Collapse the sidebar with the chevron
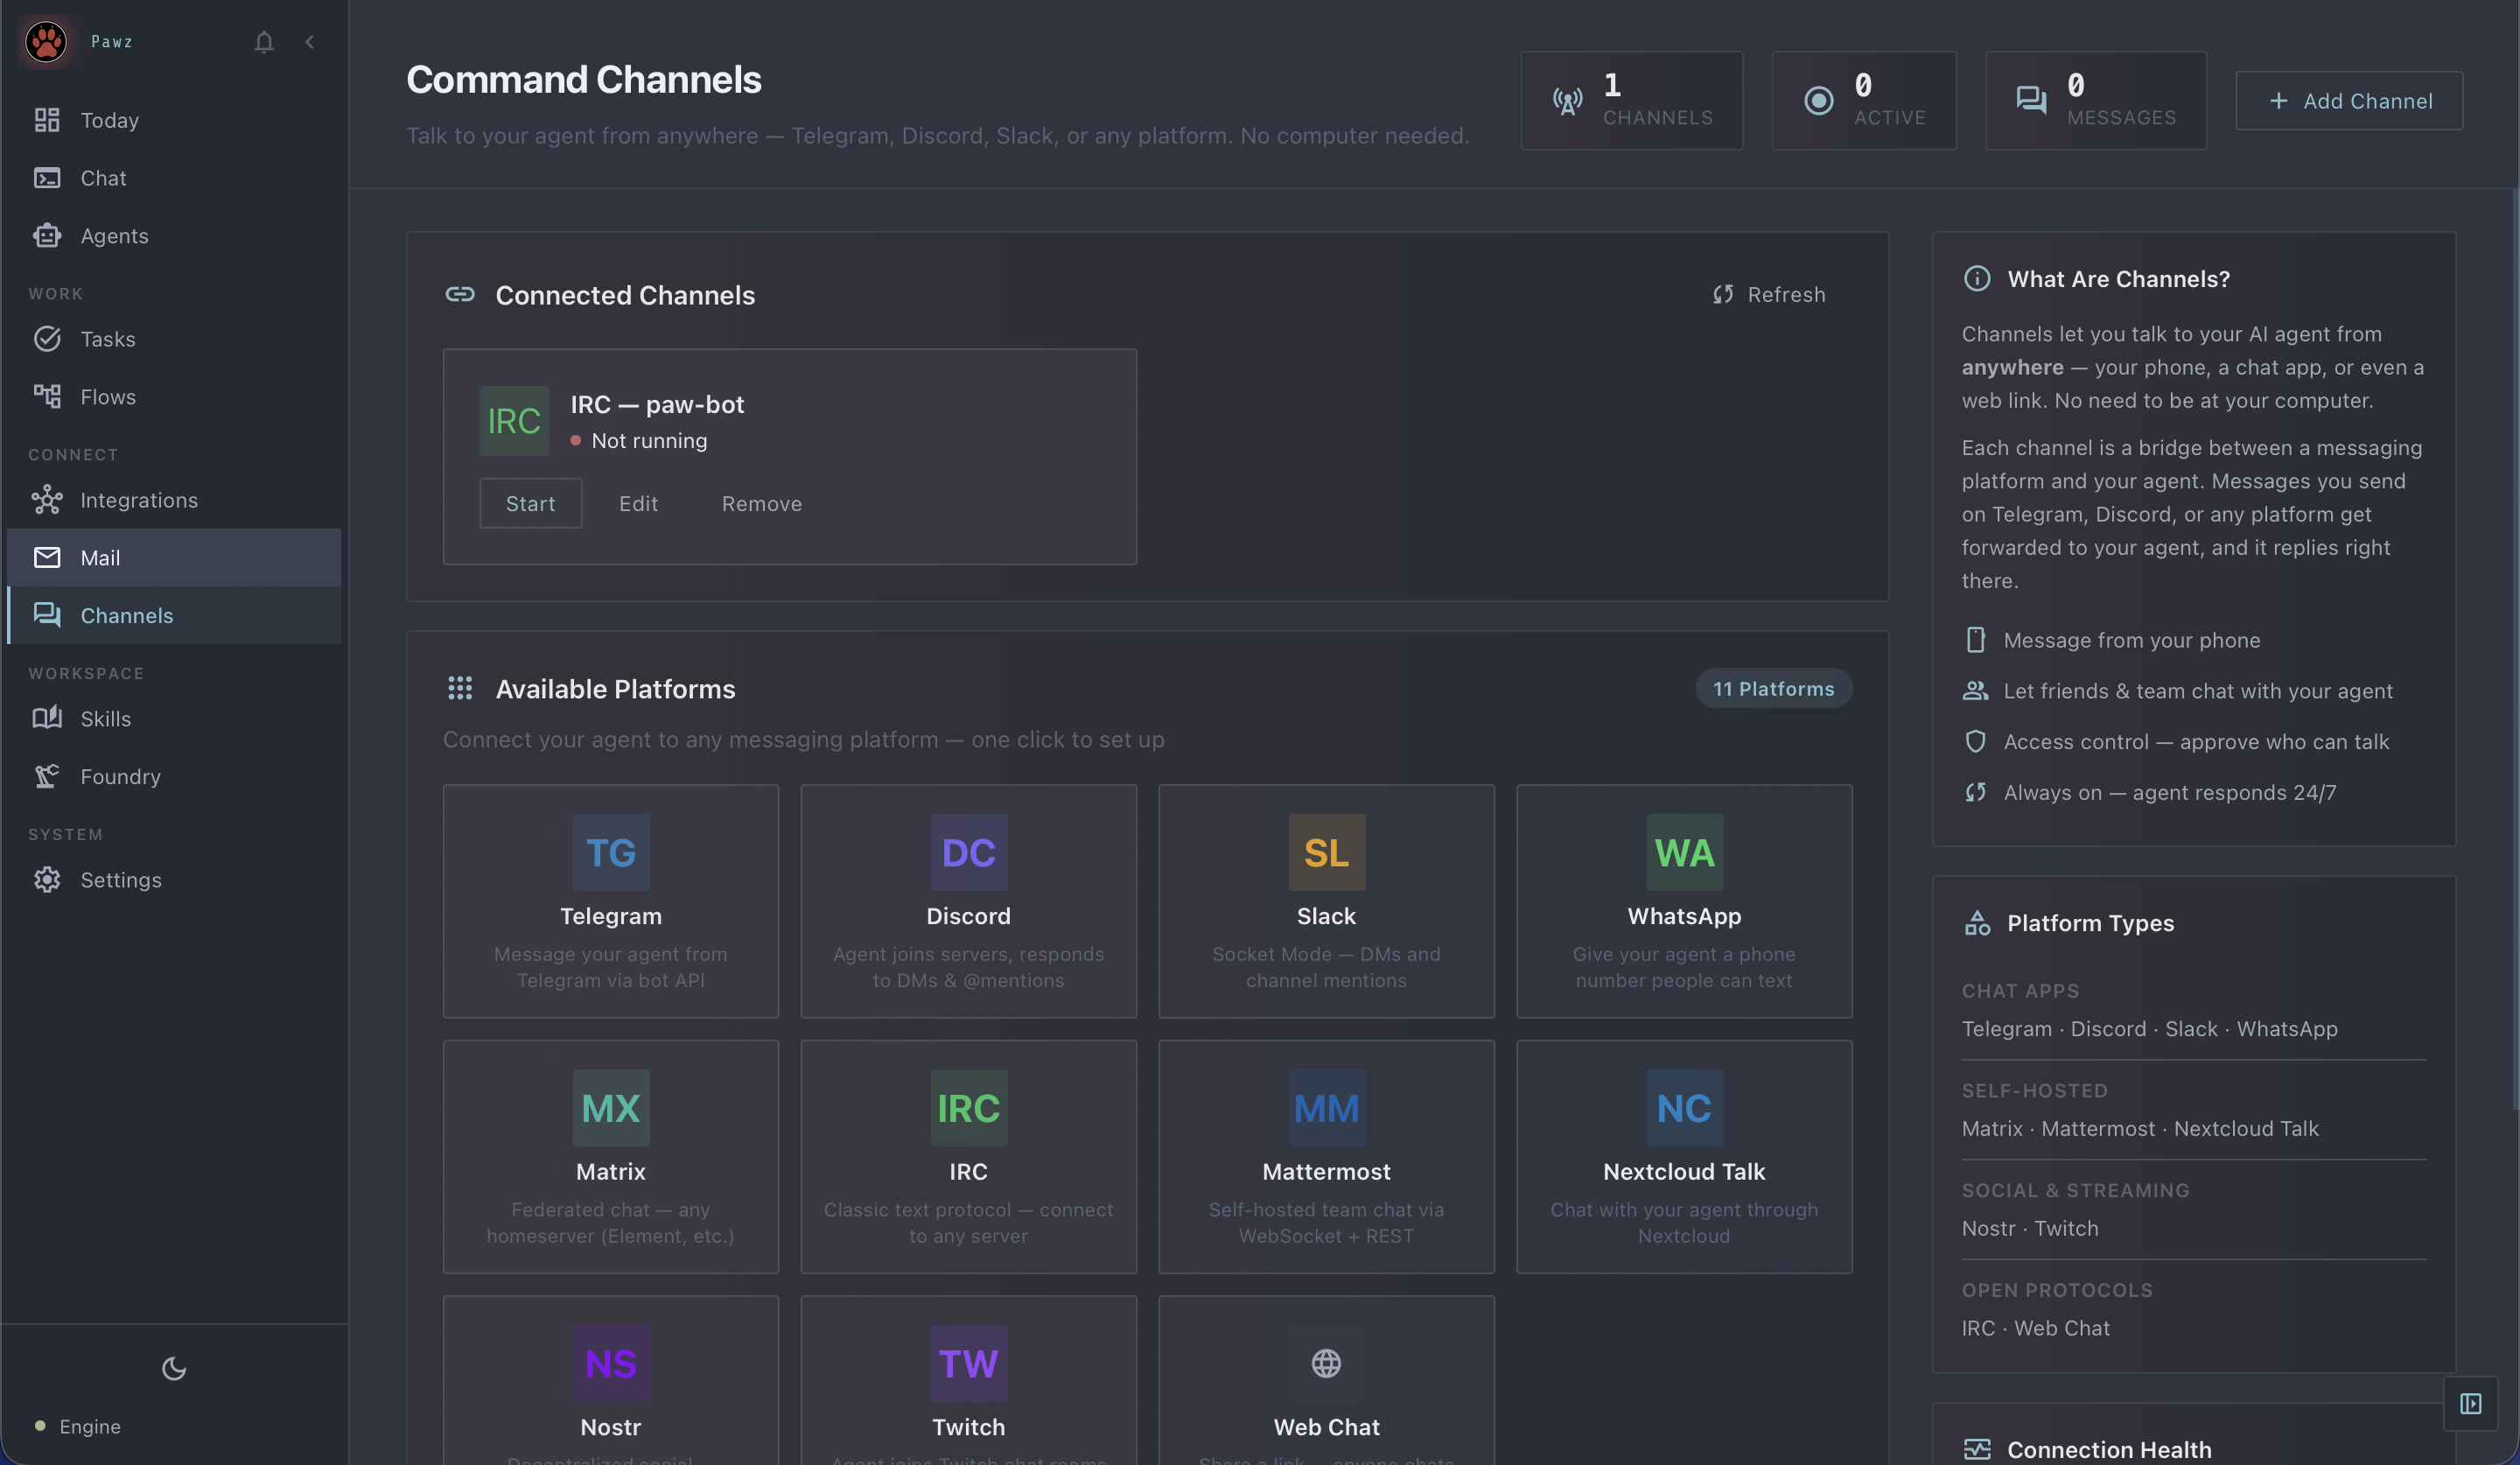Image resolution: width=2520 pixels, height=1465 pixels. (x=309, y=42)
